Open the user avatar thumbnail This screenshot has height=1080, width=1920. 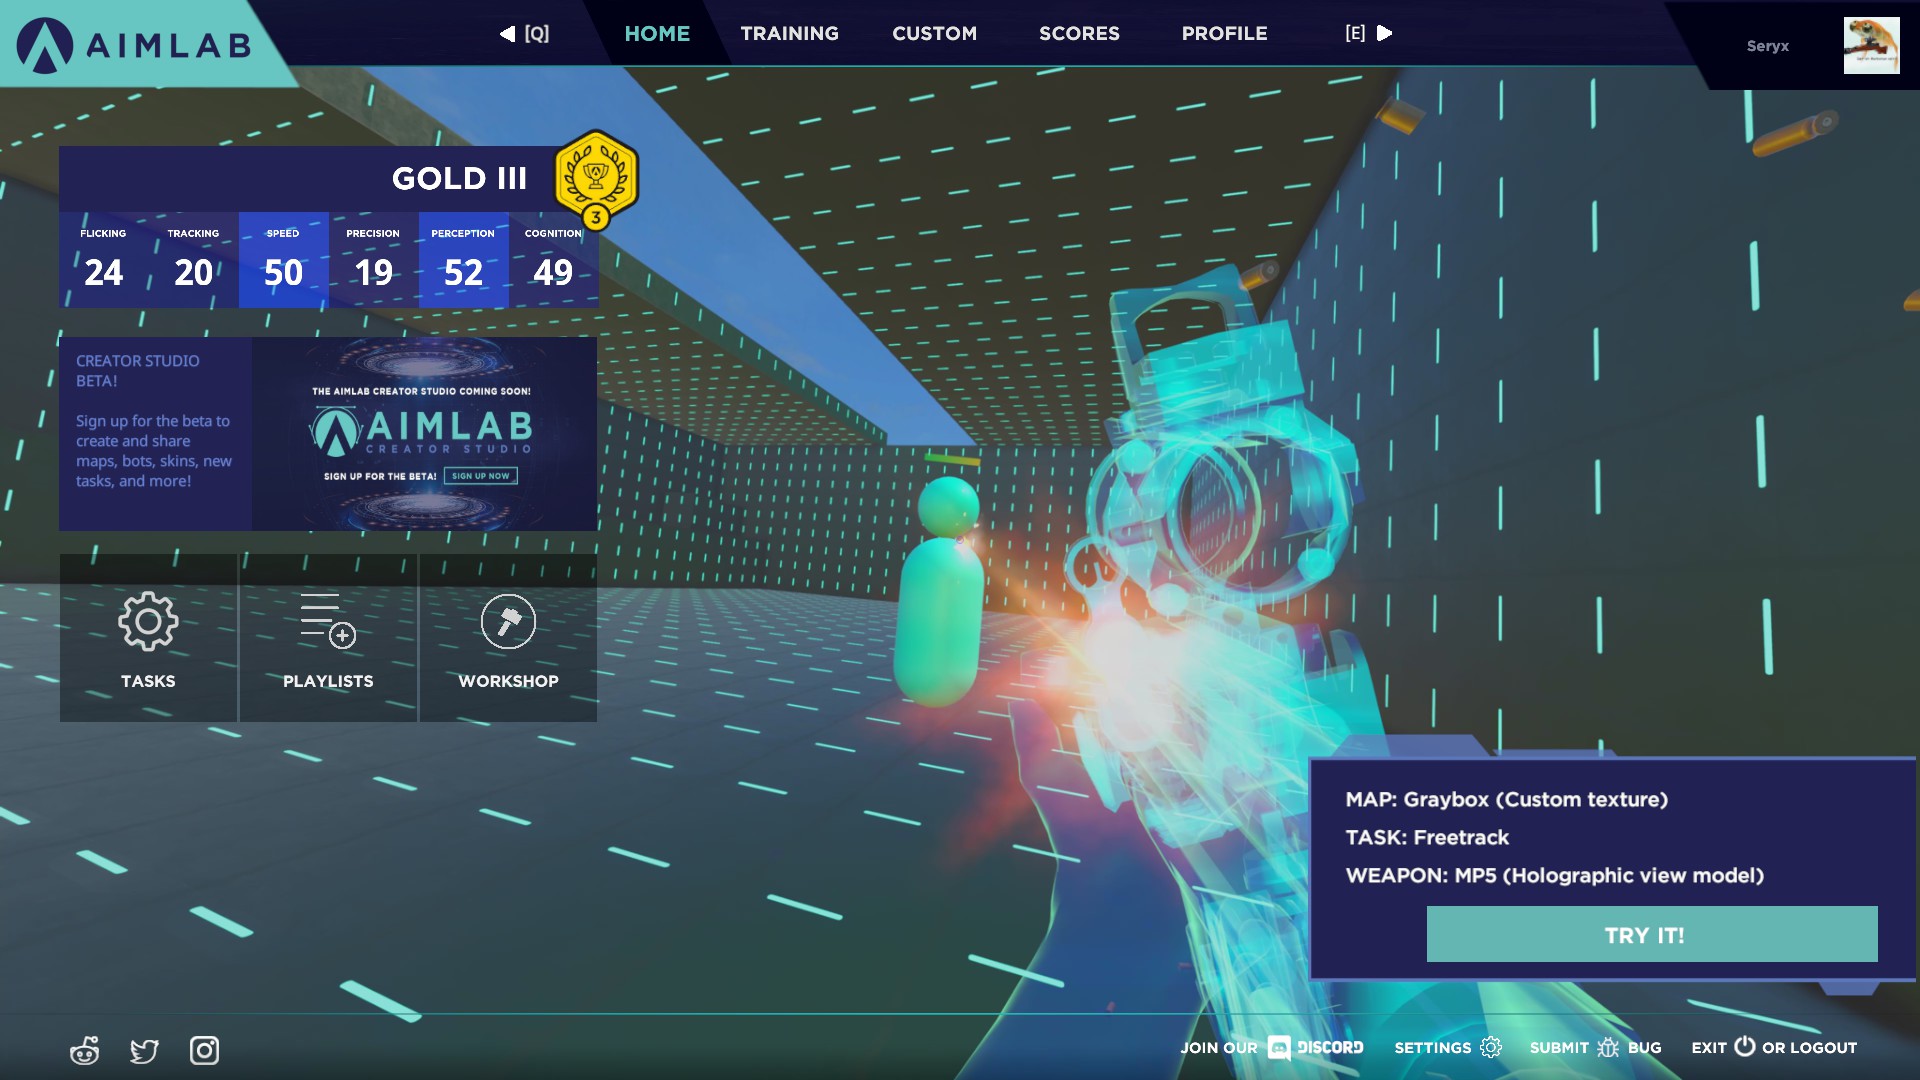coord(1871,45)
